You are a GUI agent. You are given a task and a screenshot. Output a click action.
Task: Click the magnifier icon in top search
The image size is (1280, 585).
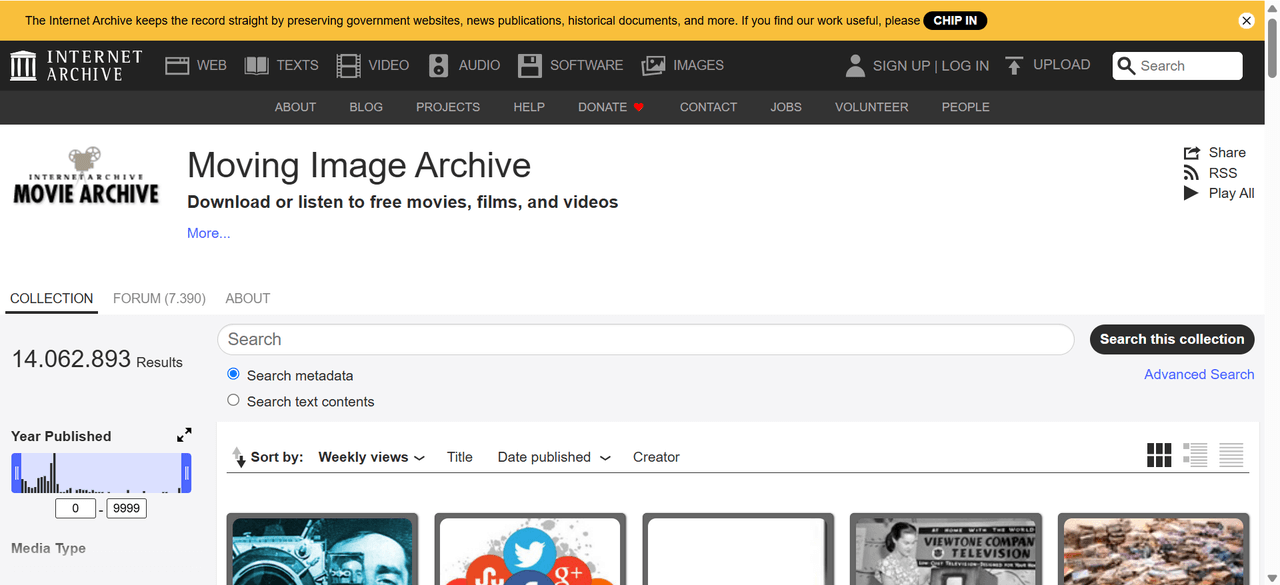point(1127,66)
